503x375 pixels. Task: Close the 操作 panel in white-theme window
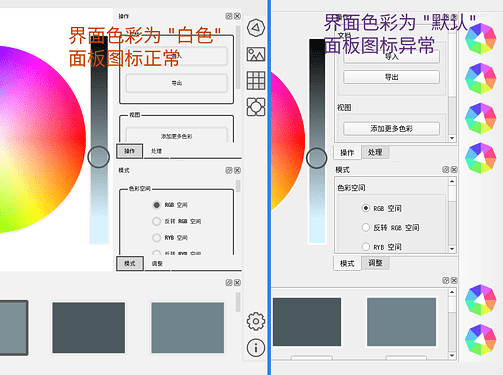click(237, 16)
